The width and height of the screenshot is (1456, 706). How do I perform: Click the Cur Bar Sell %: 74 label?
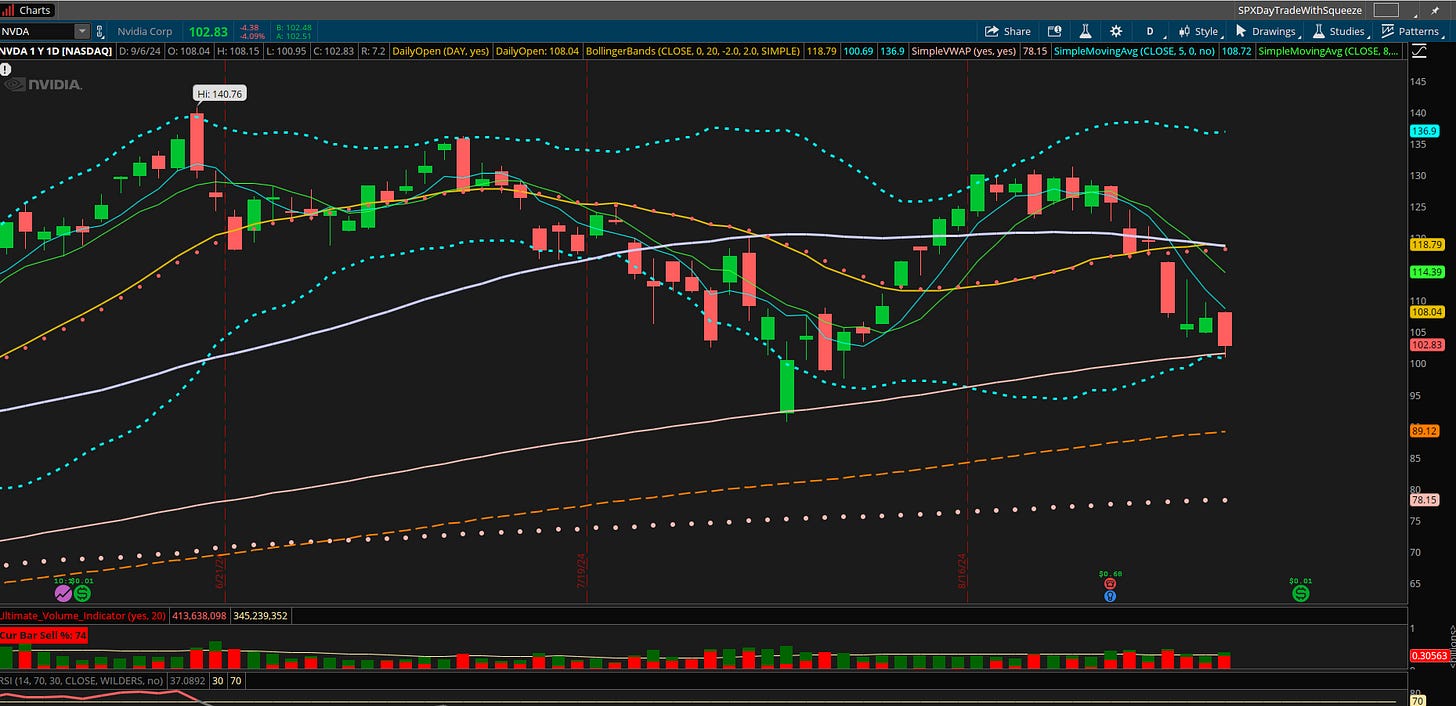(x=43, y=635)
